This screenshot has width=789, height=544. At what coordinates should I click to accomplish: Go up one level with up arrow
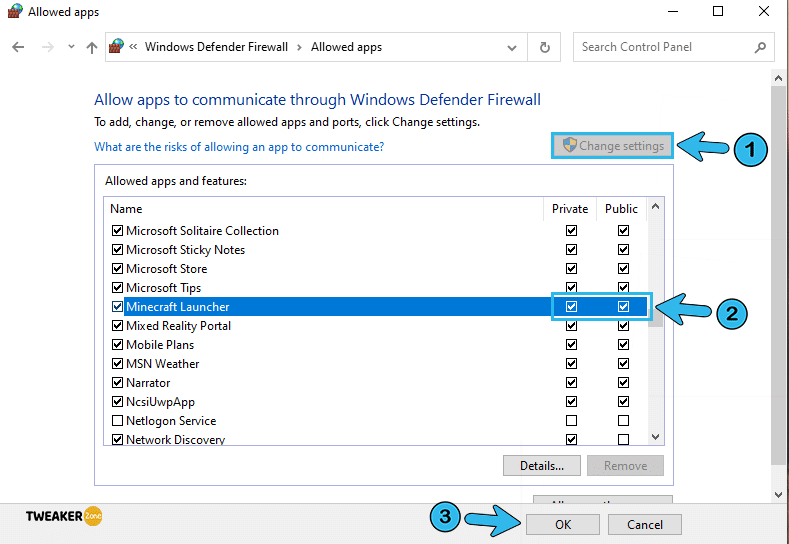click(x=92, y=48)
